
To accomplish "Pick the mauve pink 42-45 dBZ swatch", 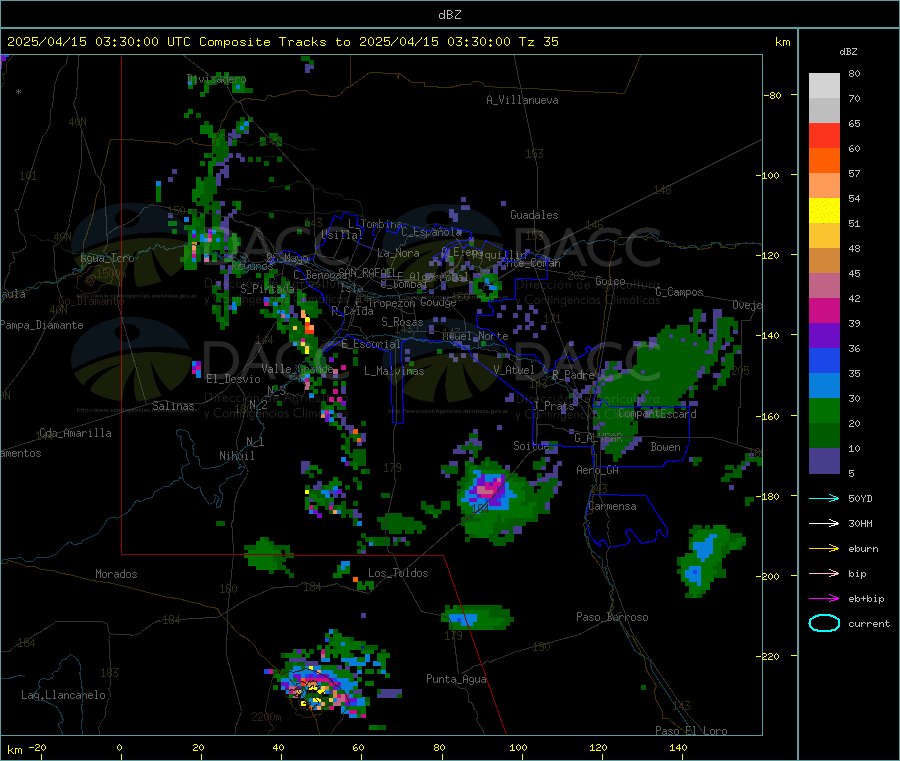I will coord(824,286).
